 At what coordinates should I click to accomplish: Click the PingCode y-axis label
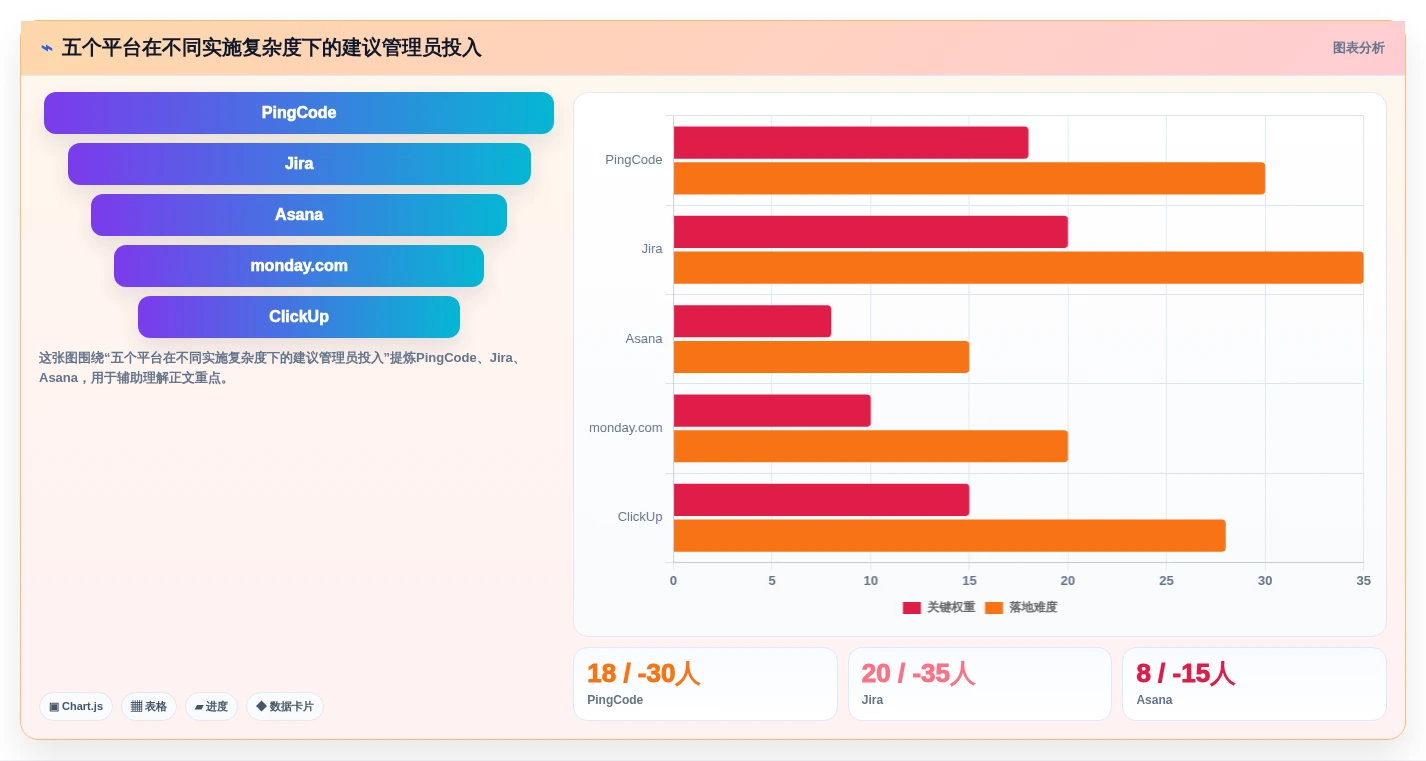point(633,160)
